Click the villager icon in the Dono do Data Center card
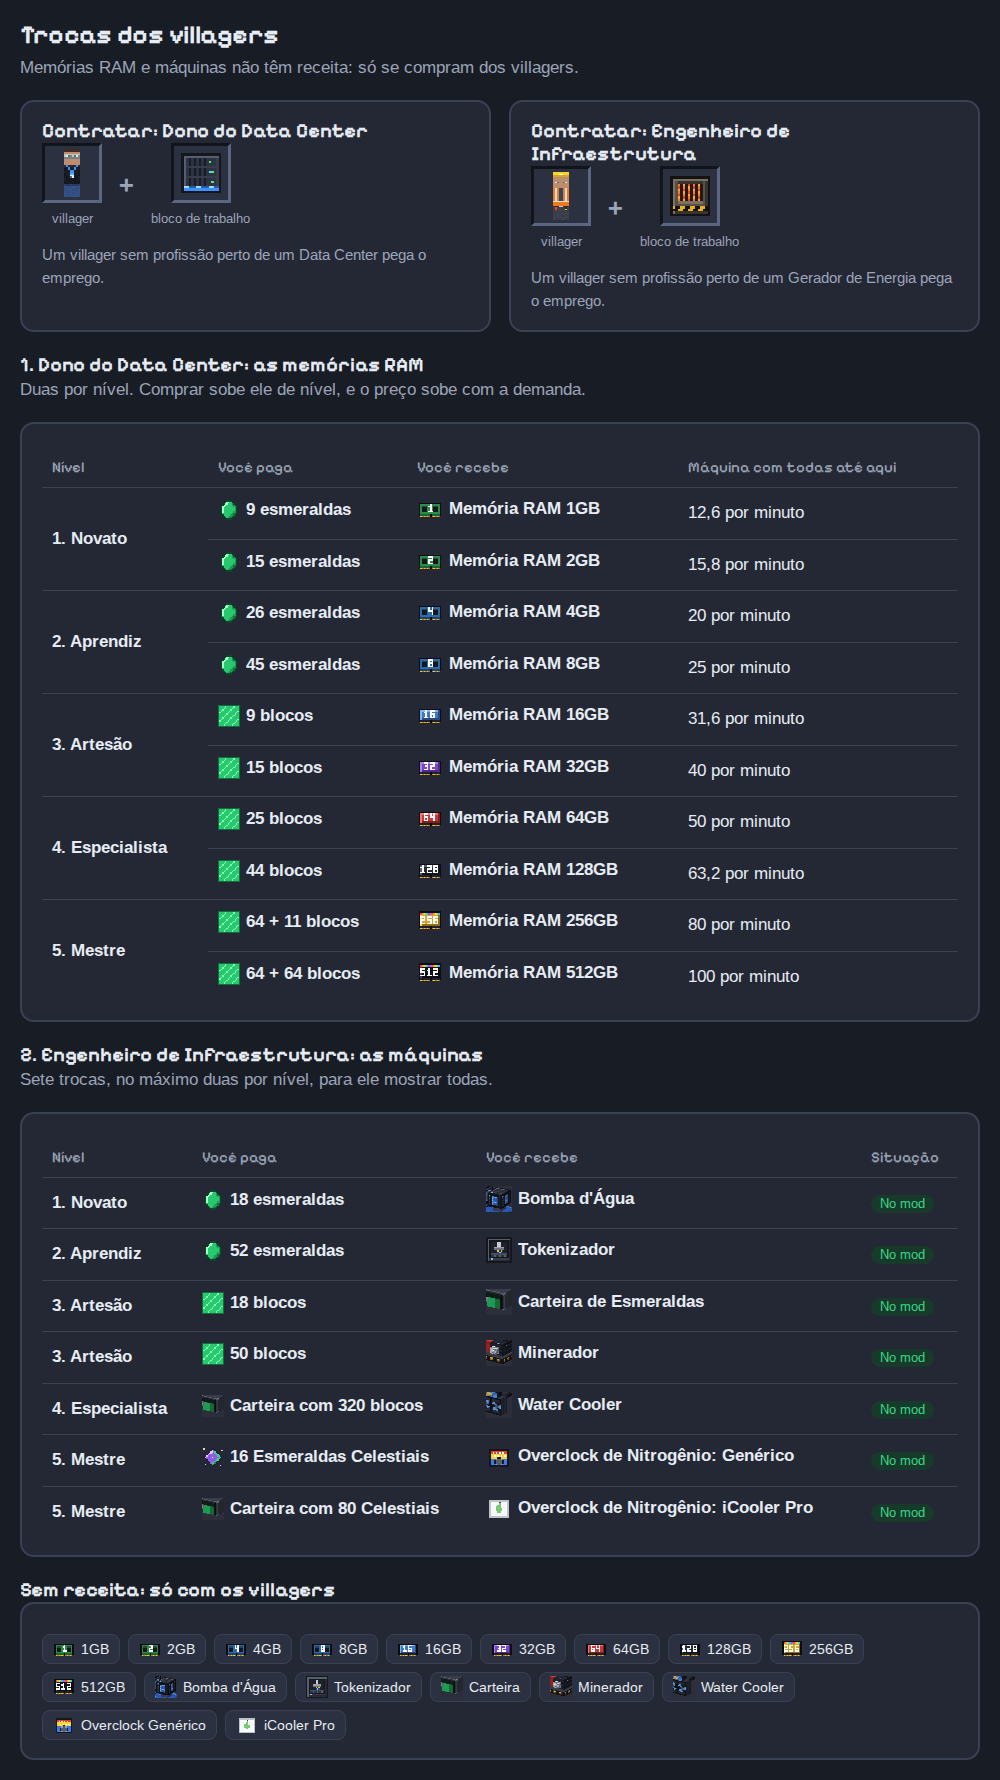Image resolution: width=1000 pixels, height=1780 pixels. [x=72, y=173]
